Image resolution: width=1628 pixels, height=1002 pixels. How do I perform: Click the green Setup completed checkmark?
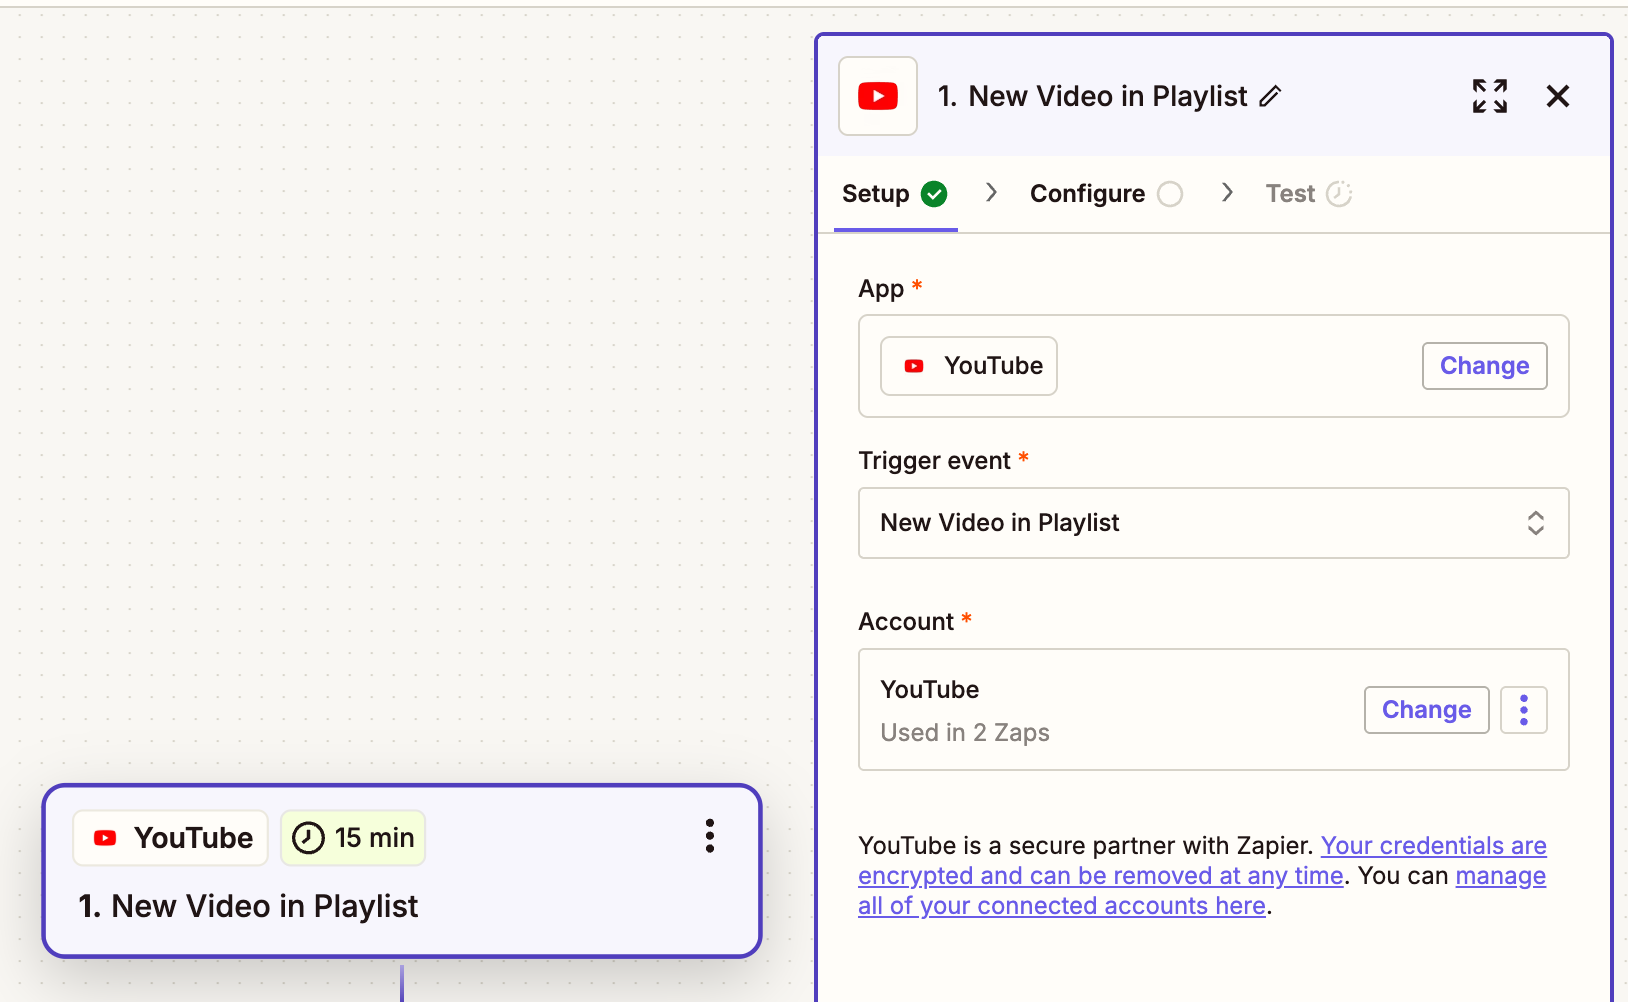coord(934,194)
